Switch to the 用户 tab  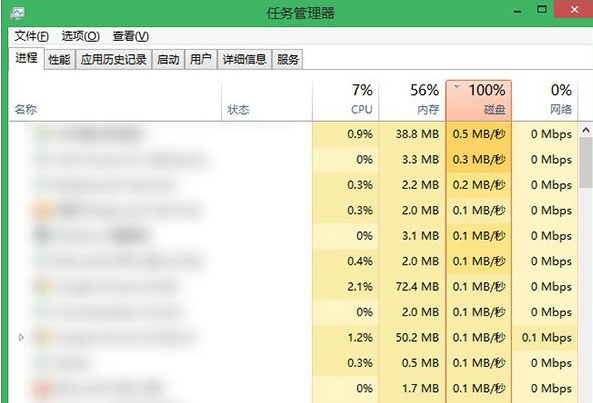point(201,59)
